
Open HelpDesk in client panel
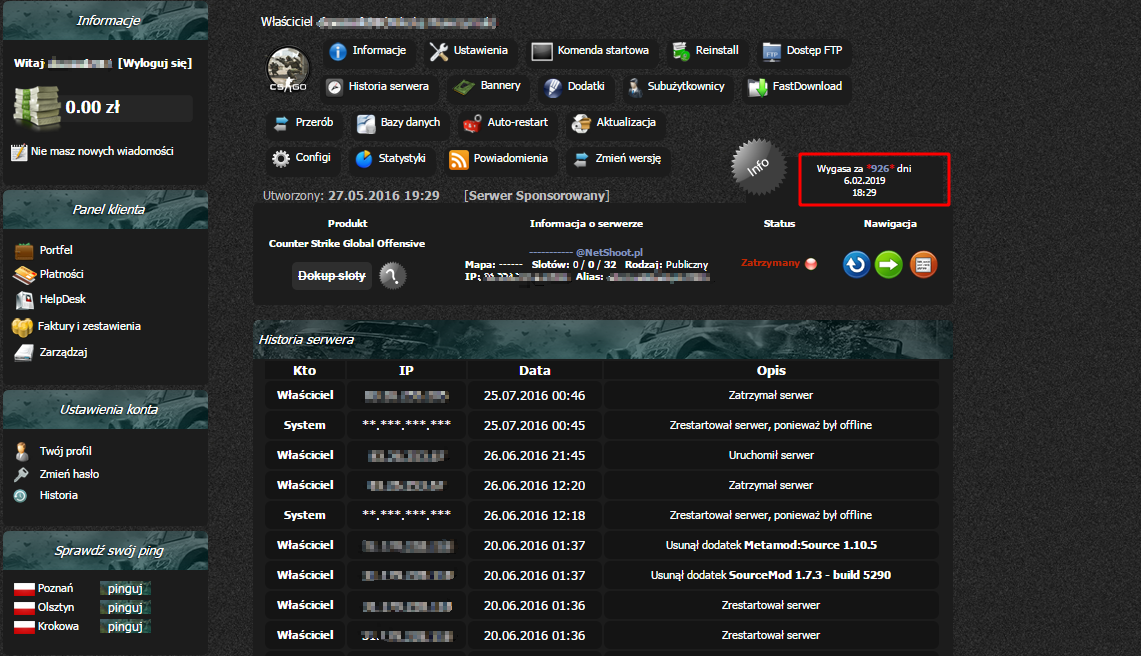click(x=63, y=299)
